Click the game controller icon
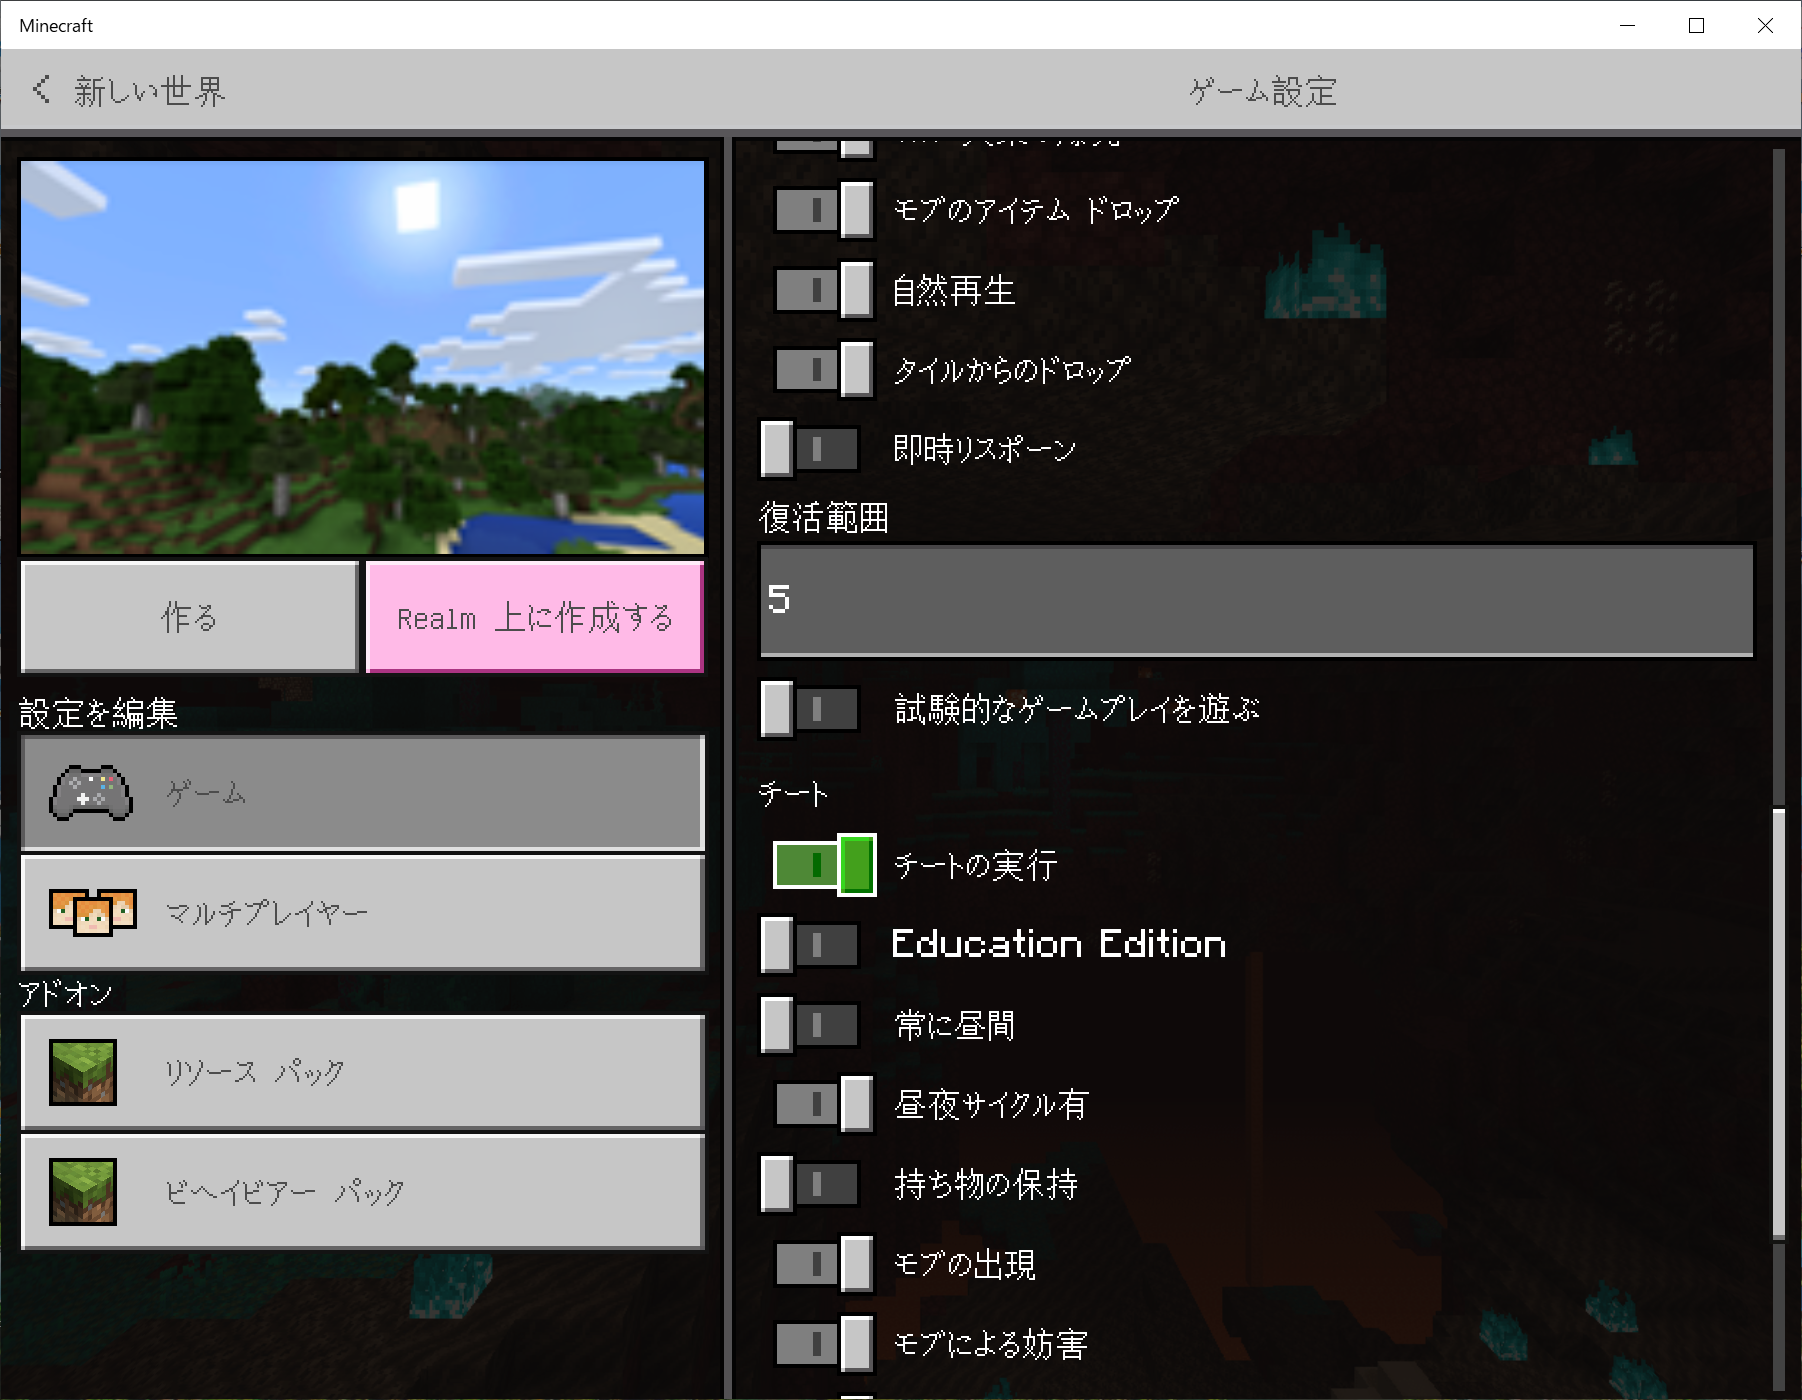Viewport: 1802px width, 1400px height. [91, 793]
